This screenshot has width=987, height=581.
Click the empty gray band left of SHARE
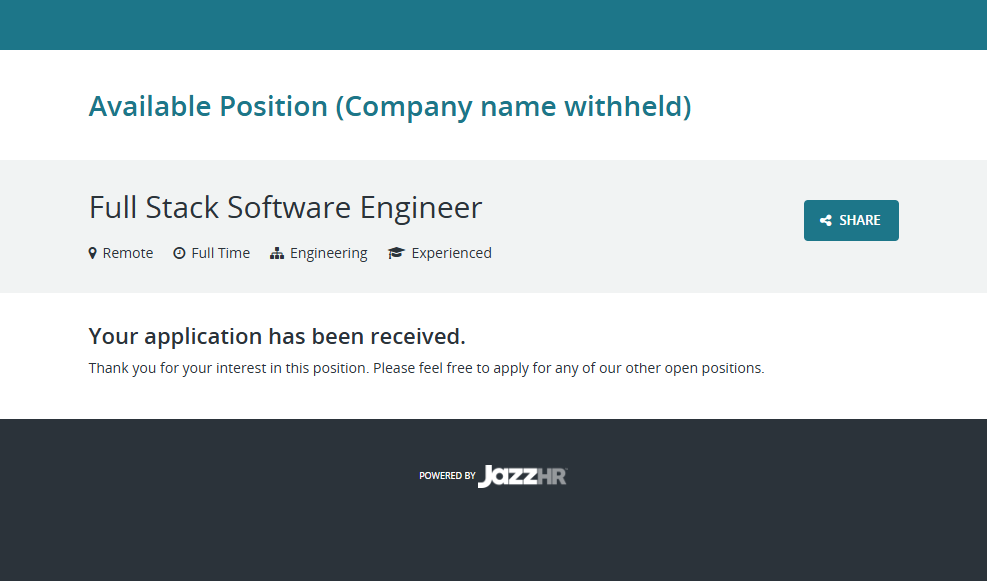click(x=650, y=225)
